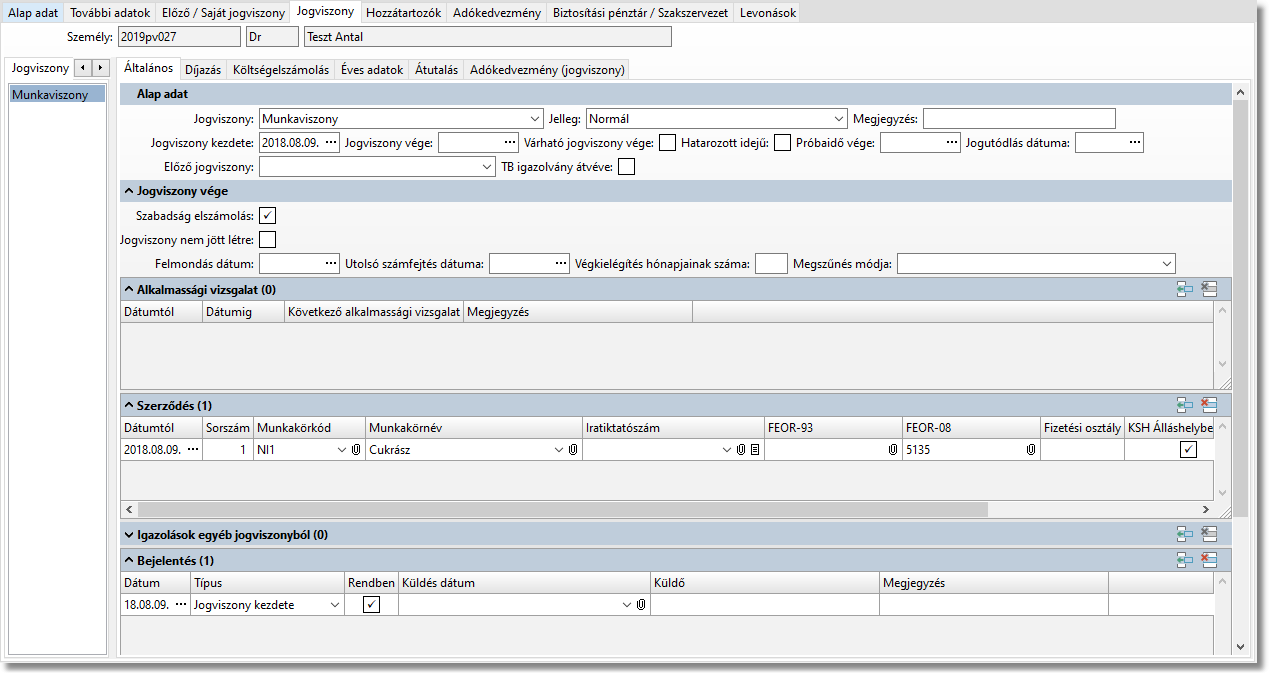The image size is (1269, 675).
Task: Delete row icon in Alkalmassági vizsgalat header
Action: (x=1209, y=289)
